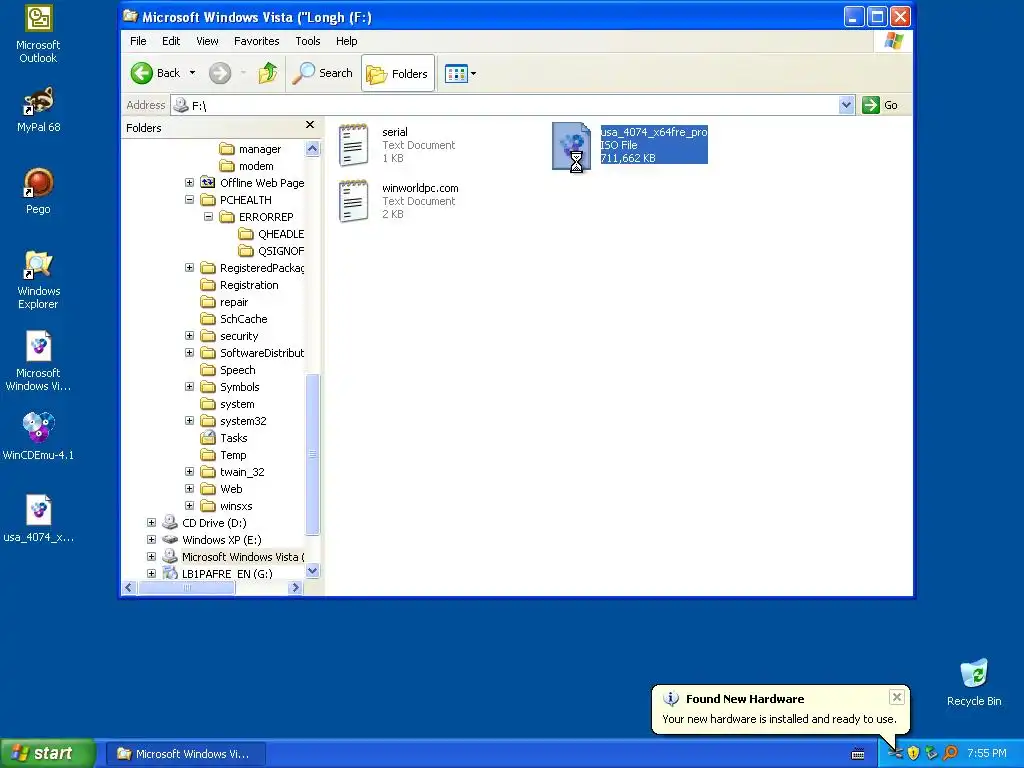
Task: Select usa_4074_x64fre_pro ISO file icon
Action: pos(571,147)
